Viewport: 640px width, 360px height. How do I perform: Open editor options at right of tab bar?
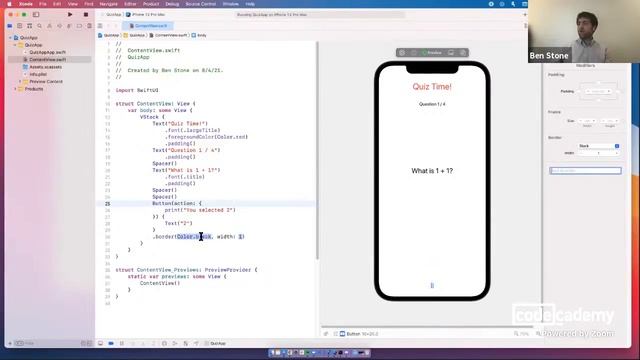coord(525,26)
